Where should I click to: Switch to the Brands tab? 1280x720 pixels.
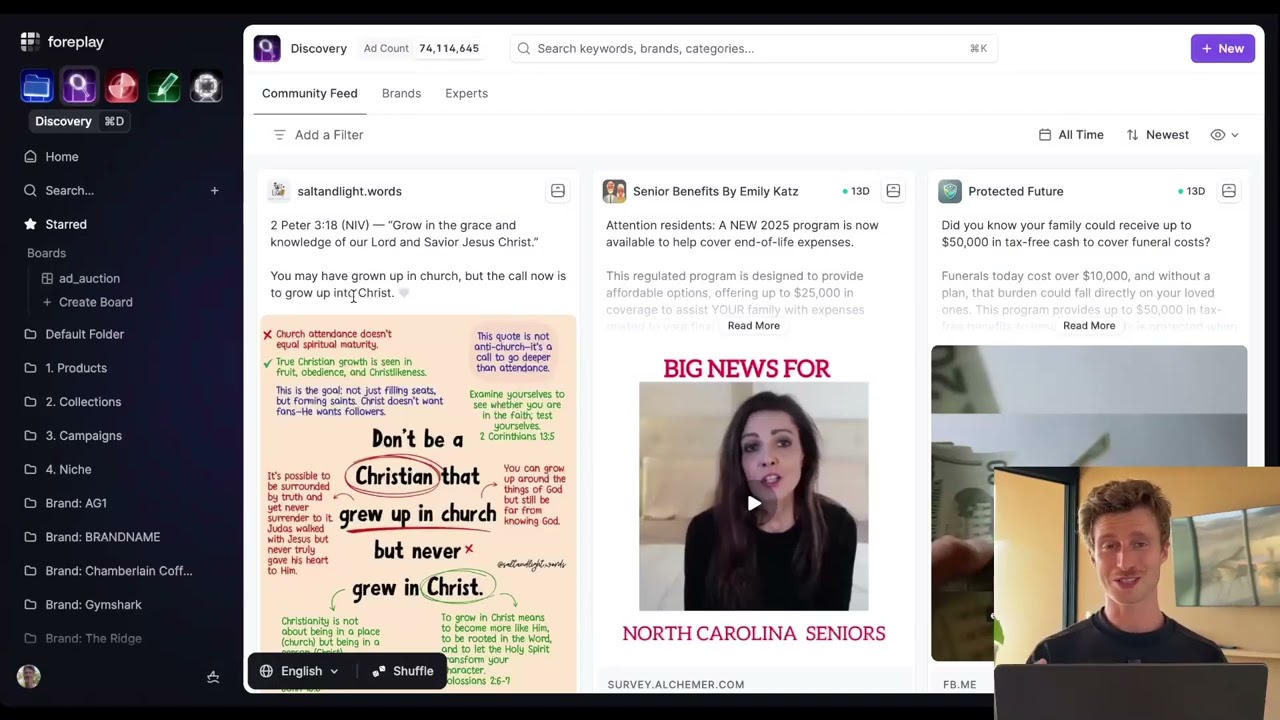click(x=401, y=93)
